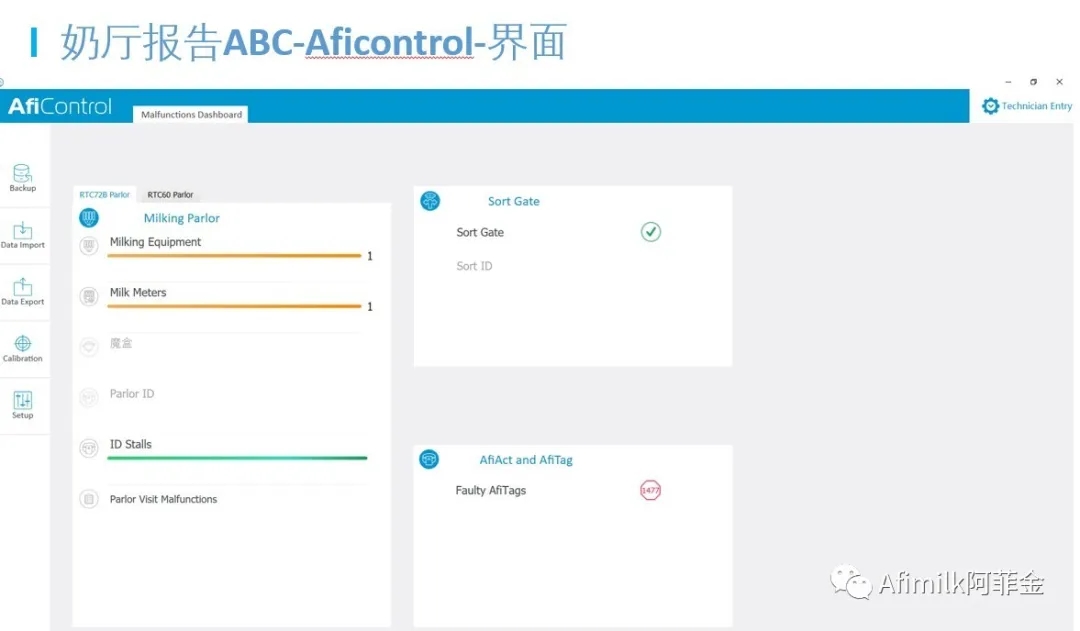Click the Technician Entry gear icon
Screen dimensions: 1080x631
pyautogui.click(x=990, y=106)
